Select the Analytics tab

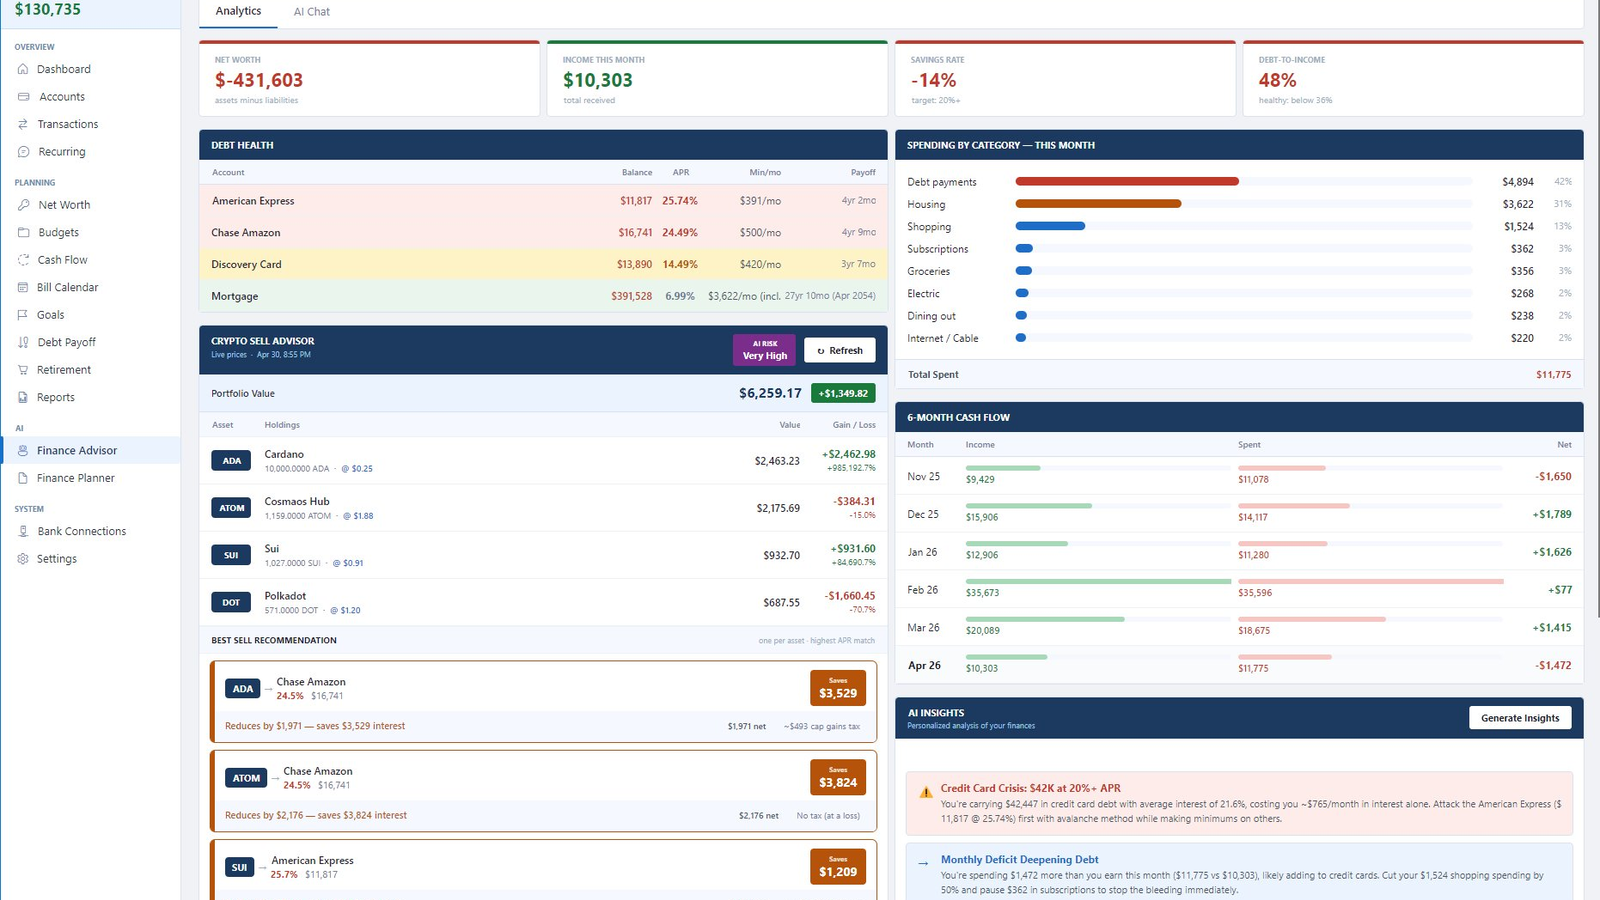coord(238,11)
